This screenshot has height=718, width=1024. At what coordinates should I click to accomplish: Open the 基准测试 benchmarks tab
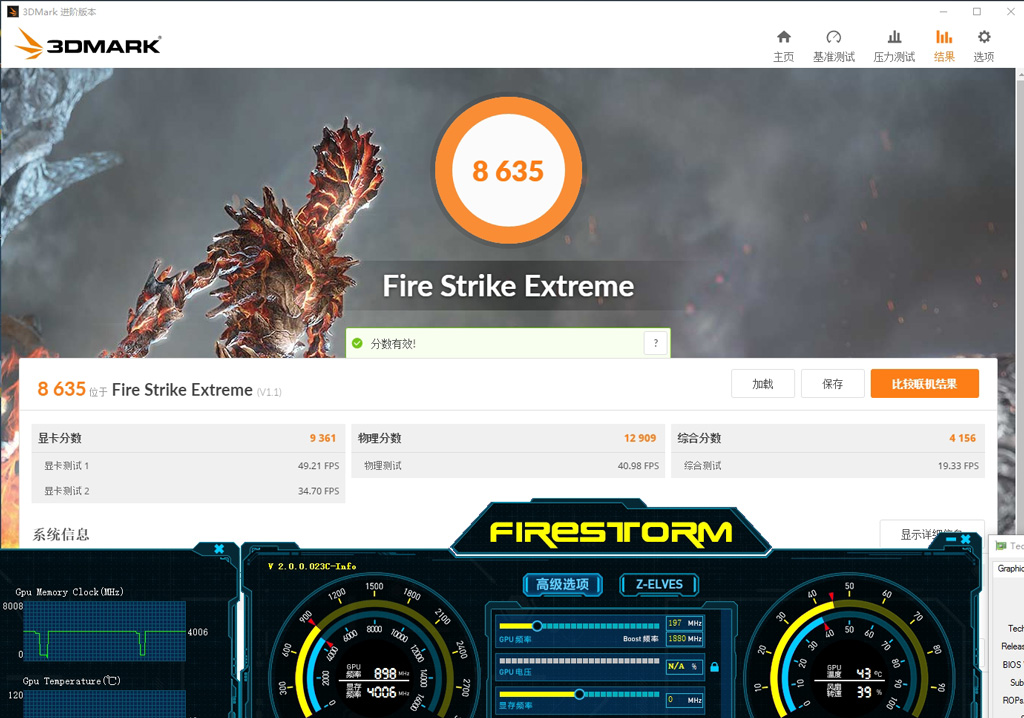click(x=833, y=46)
